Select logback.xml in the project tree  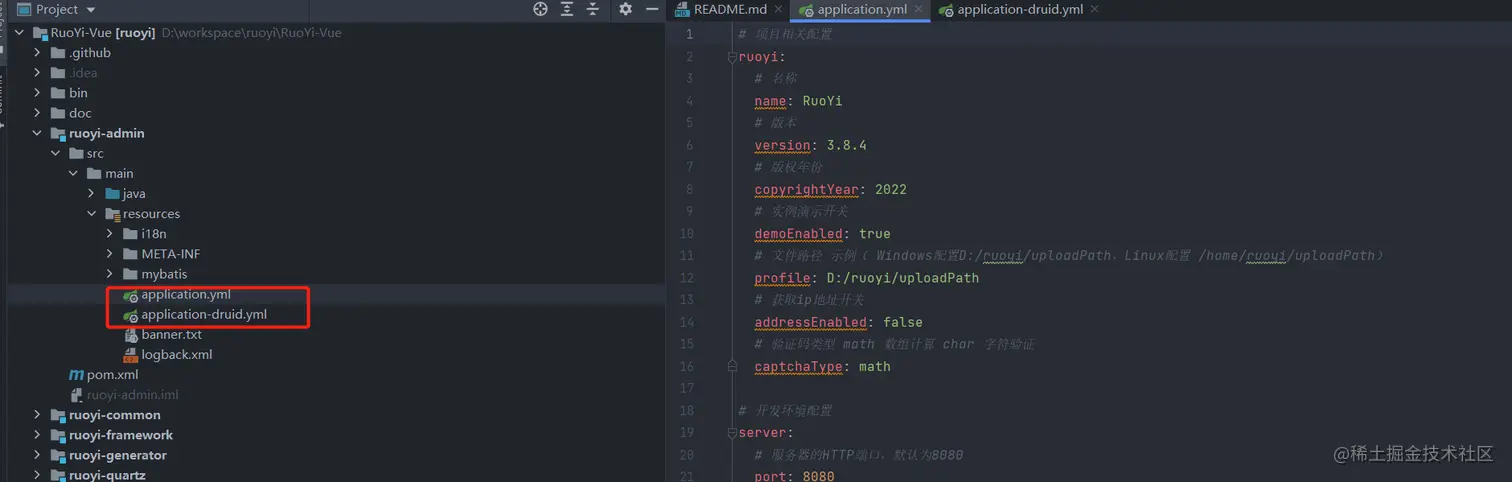(176, 355)
